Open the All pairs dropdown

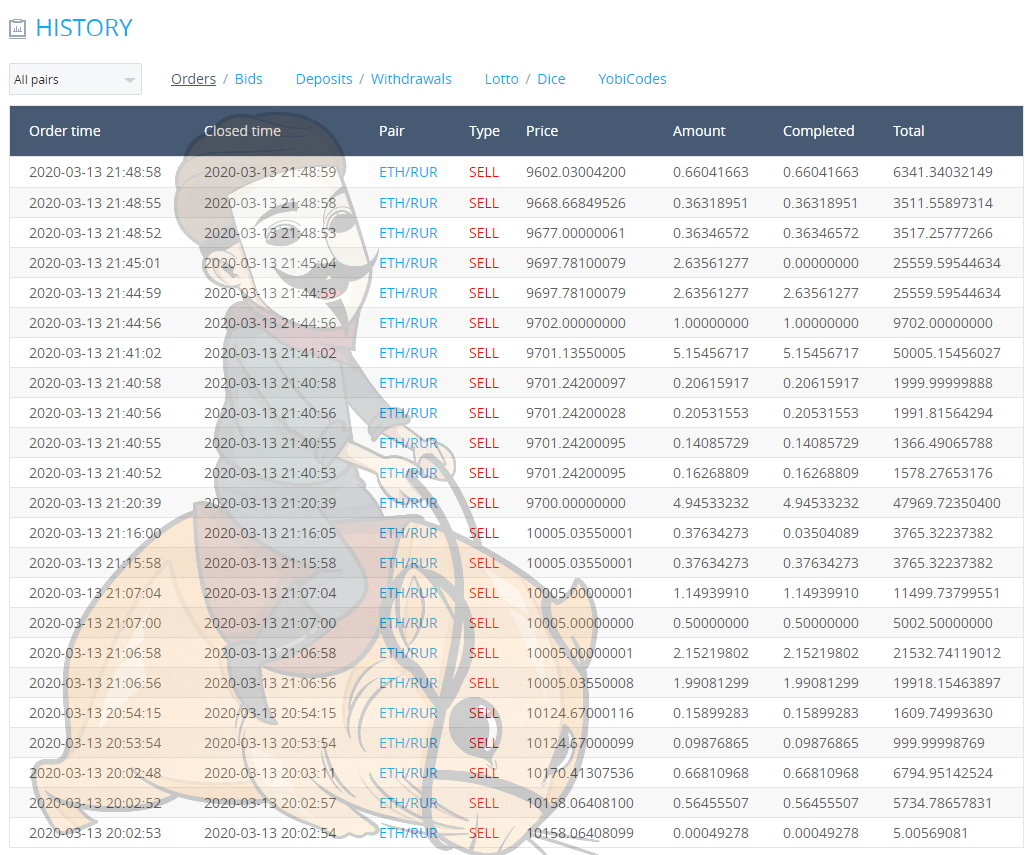[x=75, y=79]
